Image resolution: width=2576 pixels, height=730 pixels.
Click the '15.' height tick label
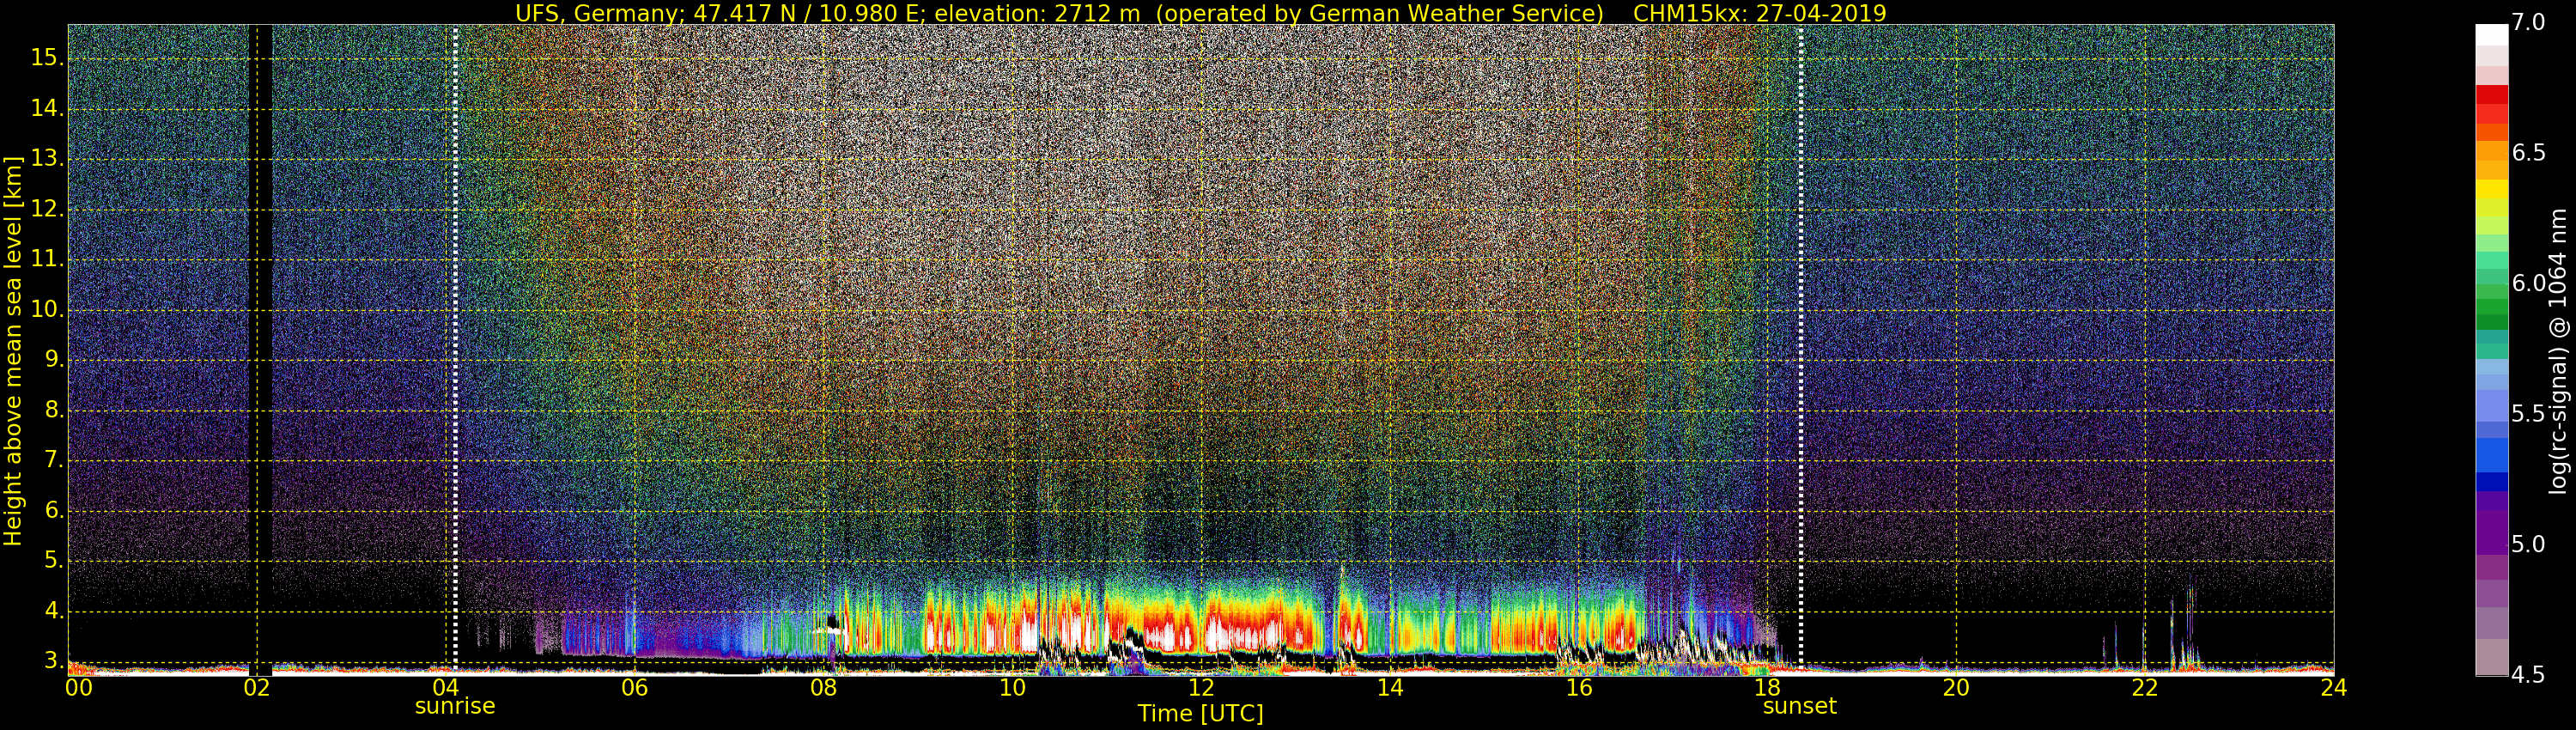coord(46,58)
